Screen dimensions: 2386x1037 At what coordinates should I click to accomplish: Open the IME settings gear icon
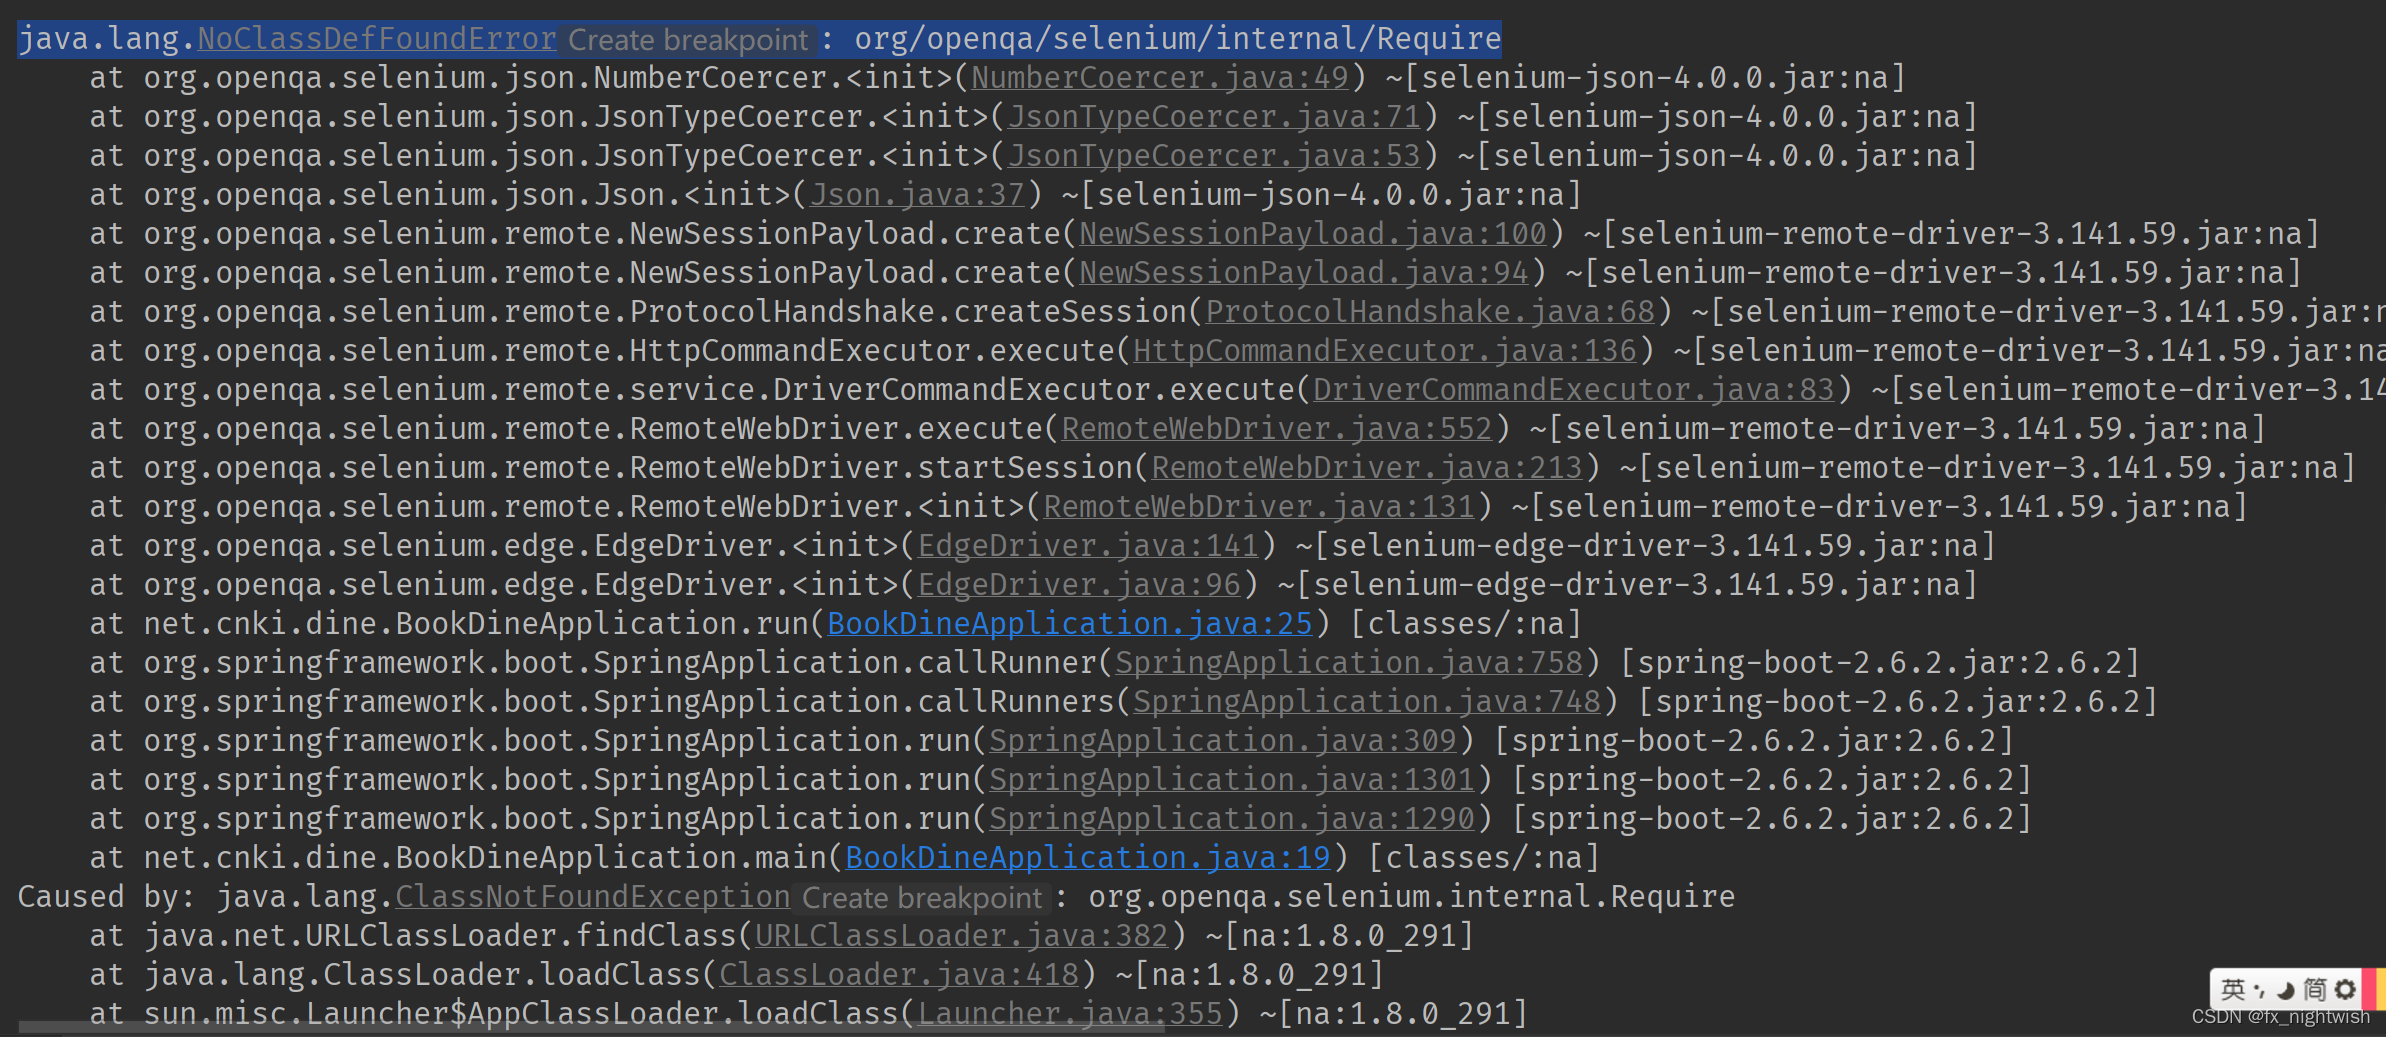click(x=2345, y=989)
